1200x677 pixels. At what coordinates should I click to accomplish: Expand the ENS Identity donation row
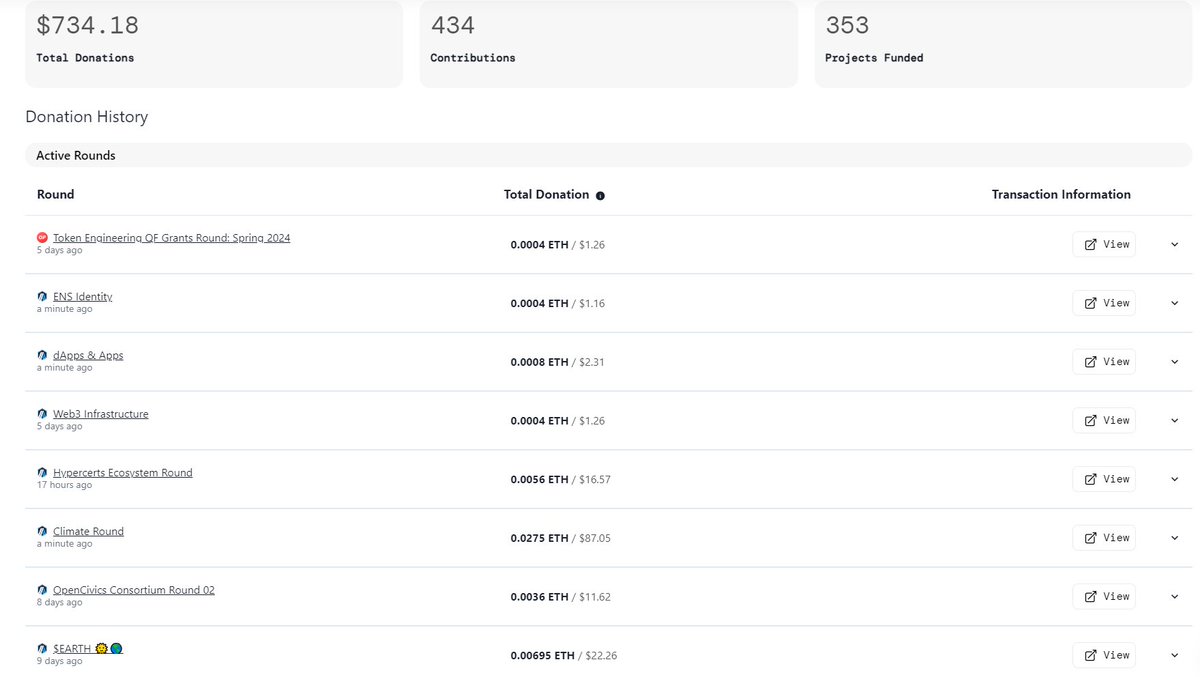pyautogui.click(x=1174, y=303)
